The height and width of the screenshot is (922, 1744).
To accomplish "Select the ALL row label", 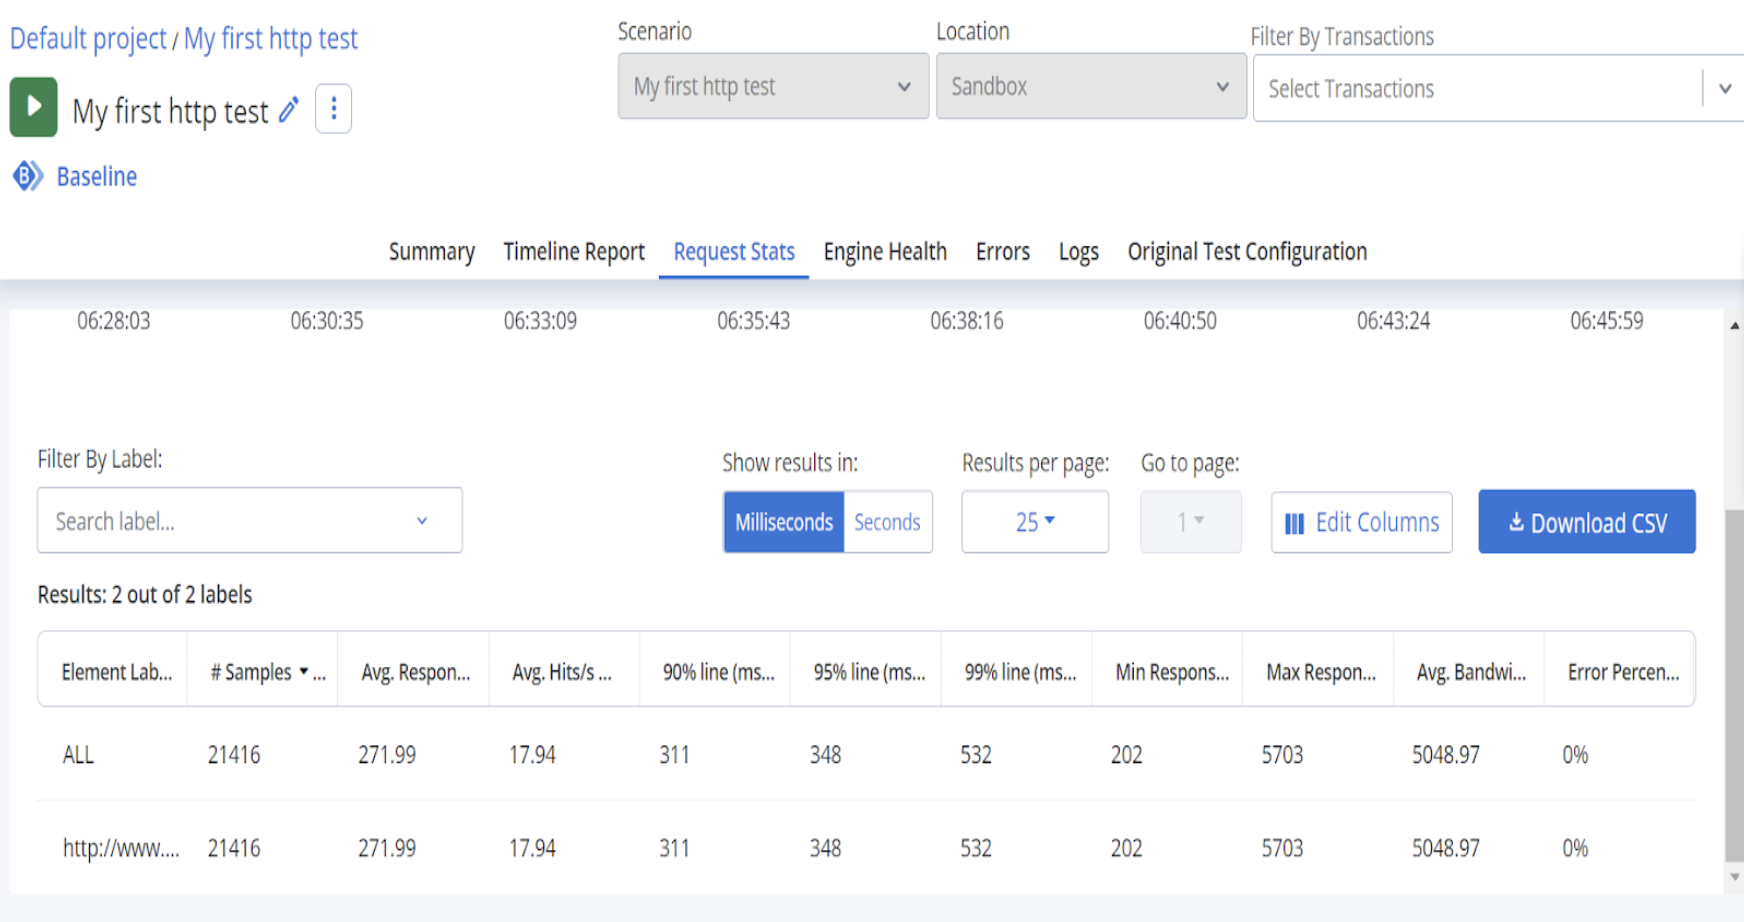I will 78,755.
